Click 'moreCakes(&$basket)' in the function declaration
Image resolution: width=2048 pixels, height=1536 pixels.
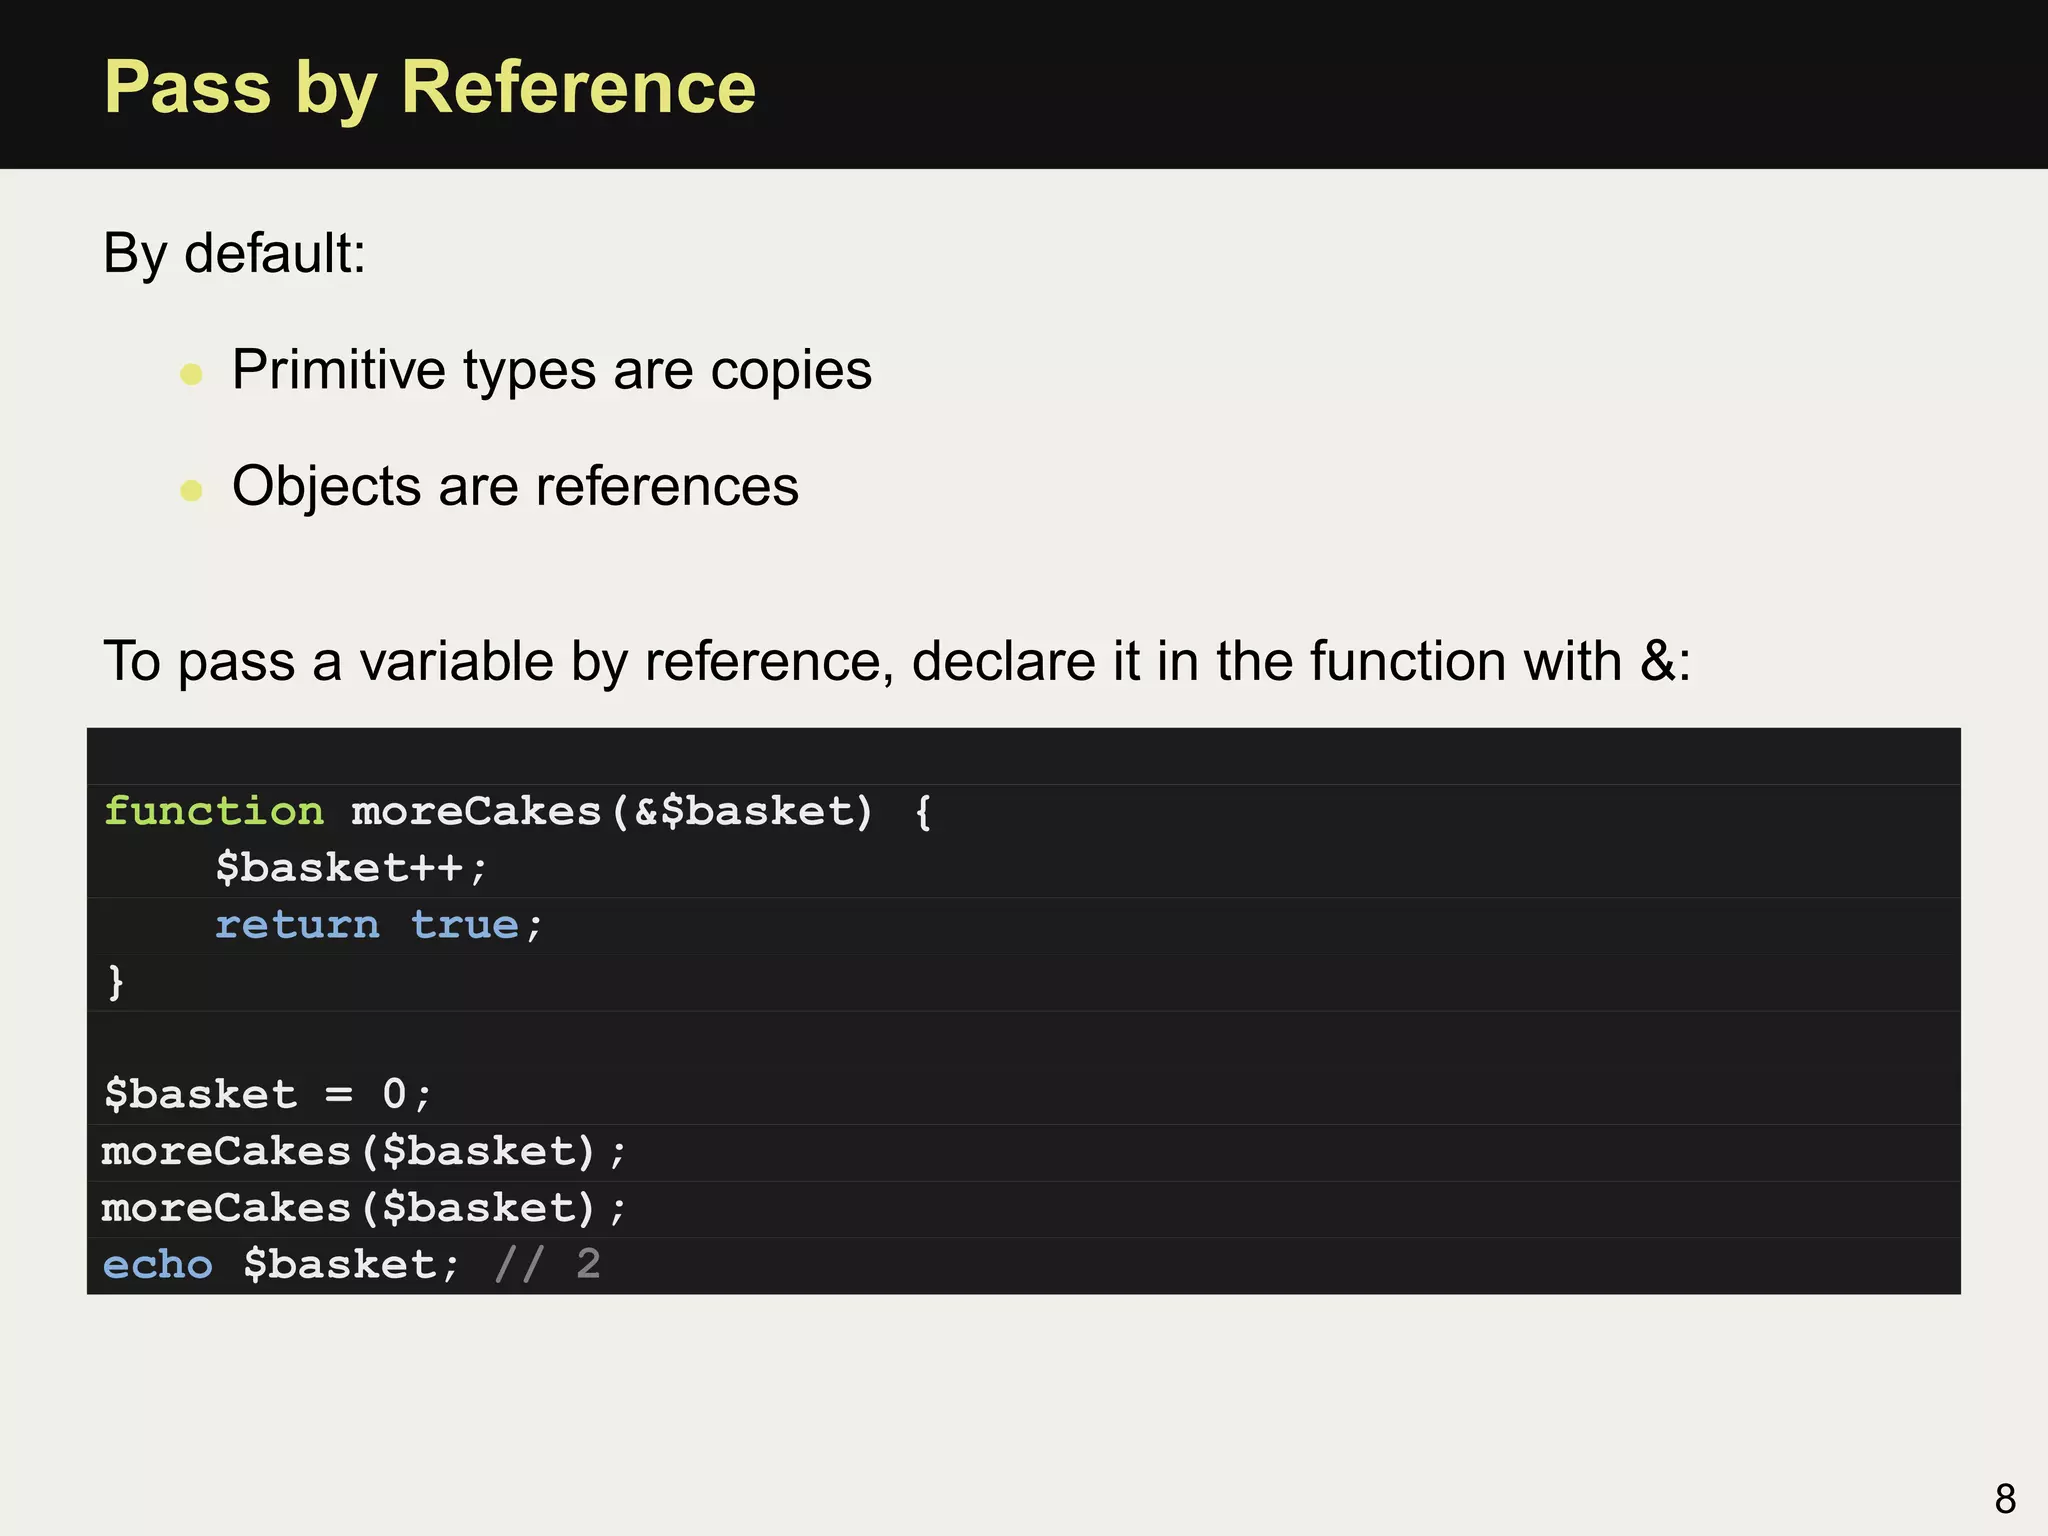point(612,811)
